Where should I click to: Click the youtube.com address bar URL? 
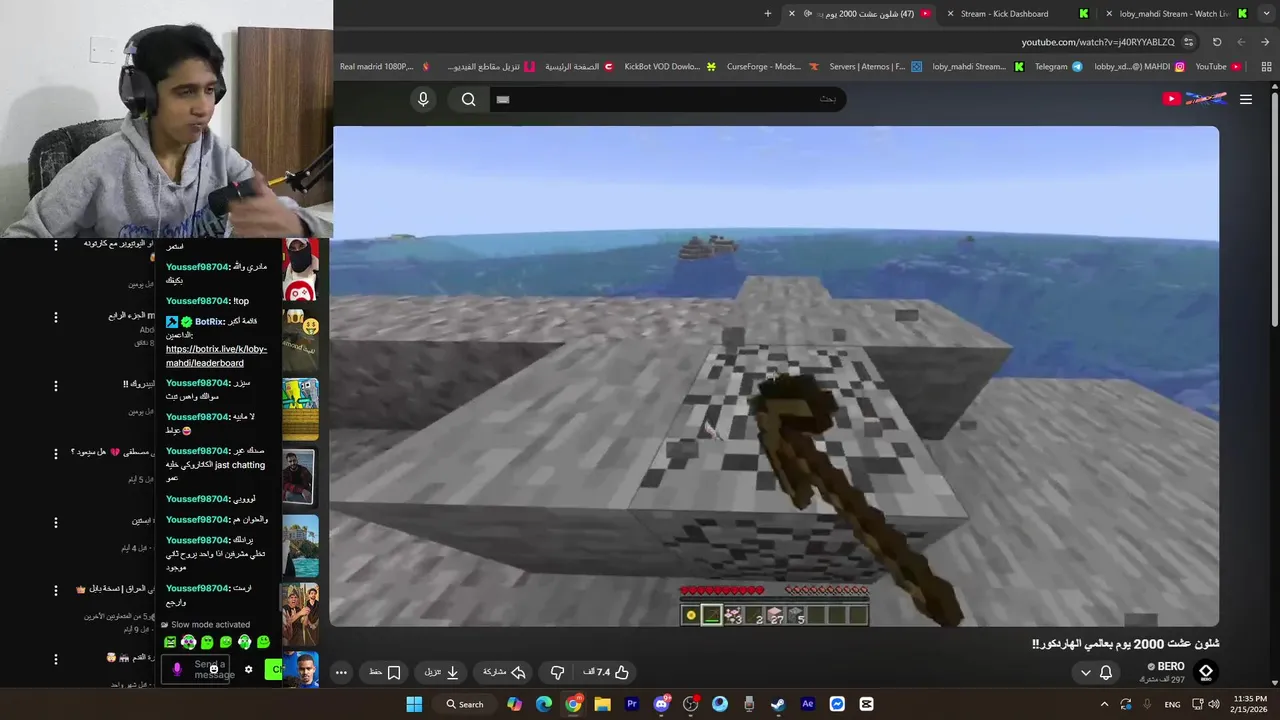click(x=1098, y=42)
